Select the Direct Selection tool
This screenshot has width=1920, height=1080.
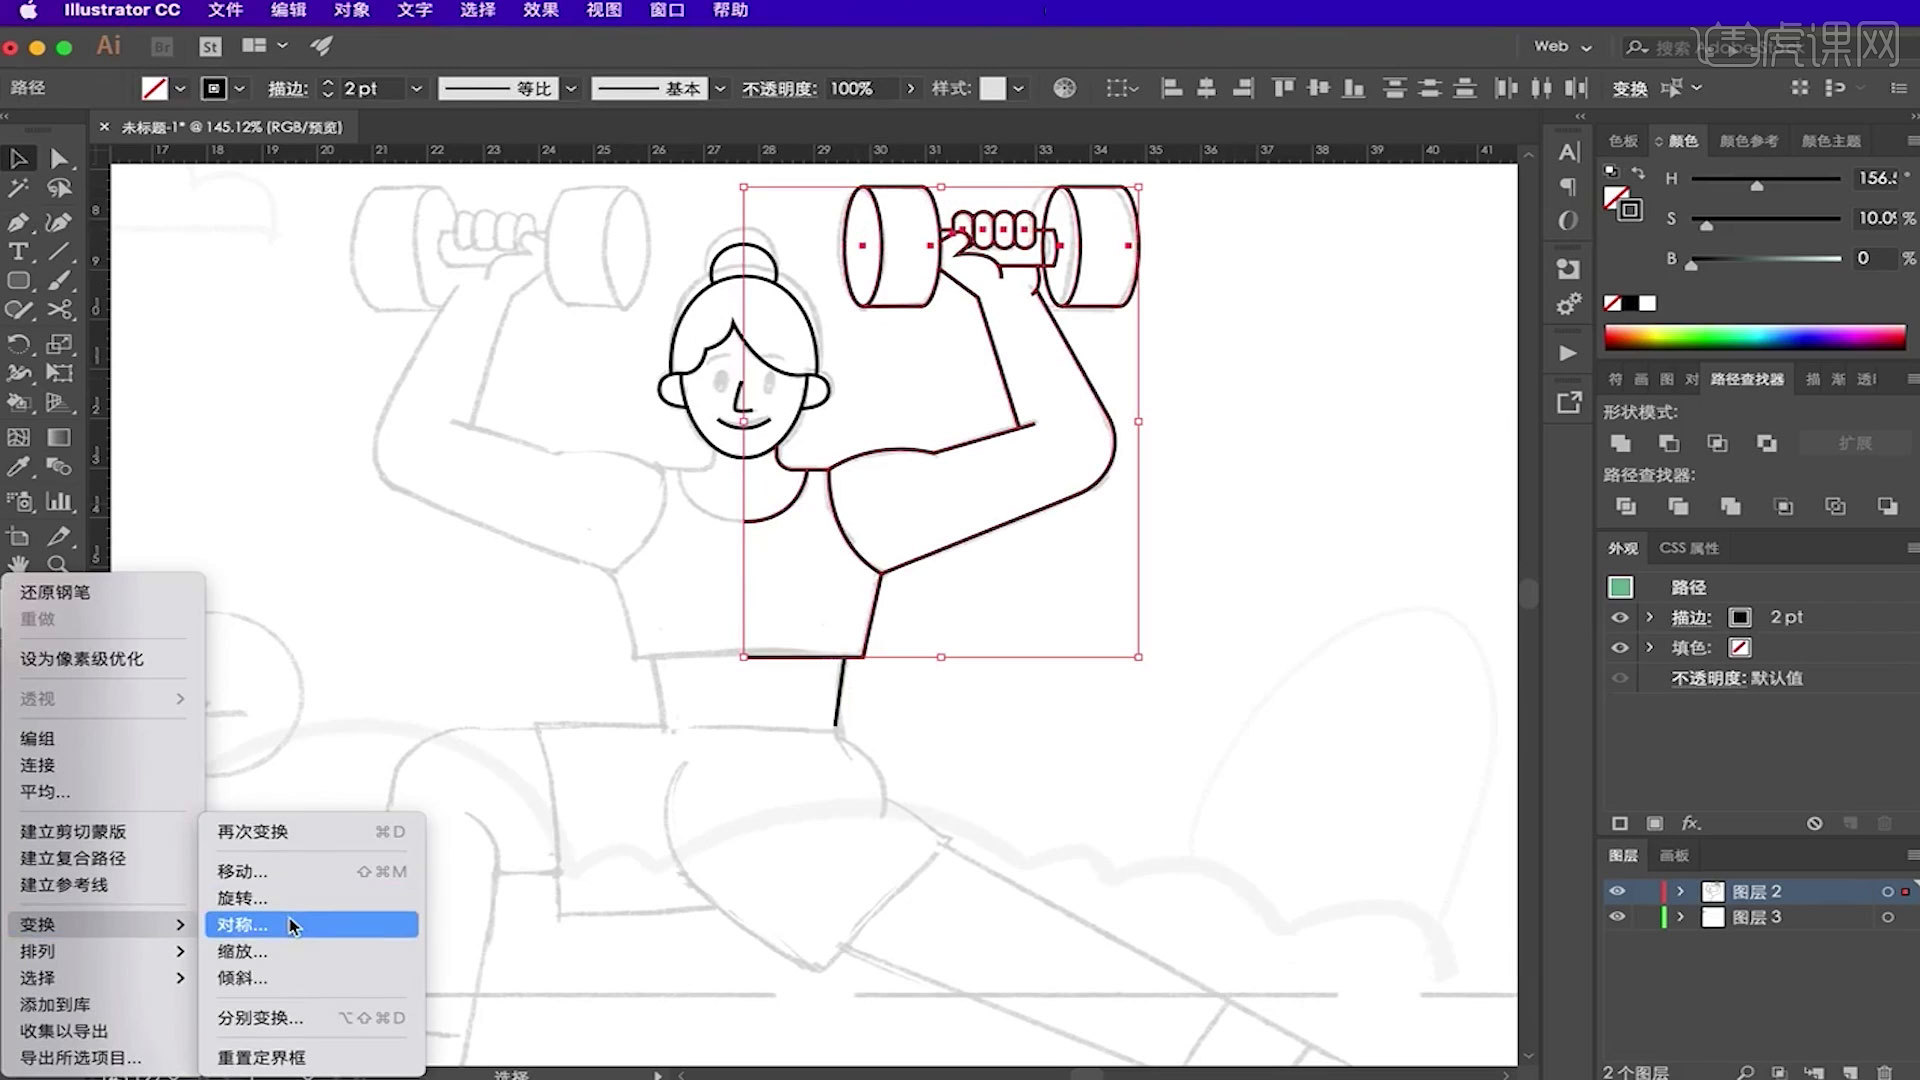(x=59, y=158)
